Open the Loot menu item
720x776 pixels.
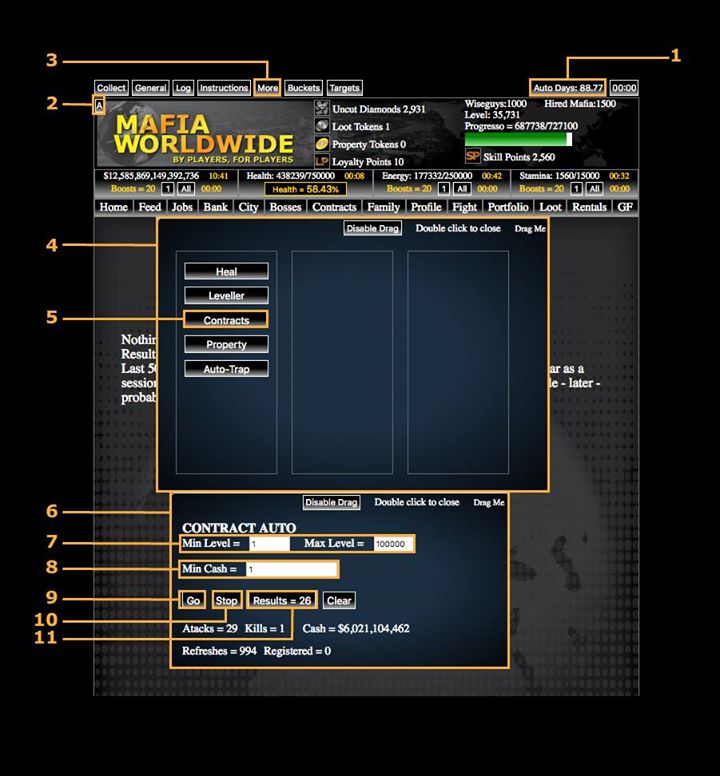click(550, 207)
